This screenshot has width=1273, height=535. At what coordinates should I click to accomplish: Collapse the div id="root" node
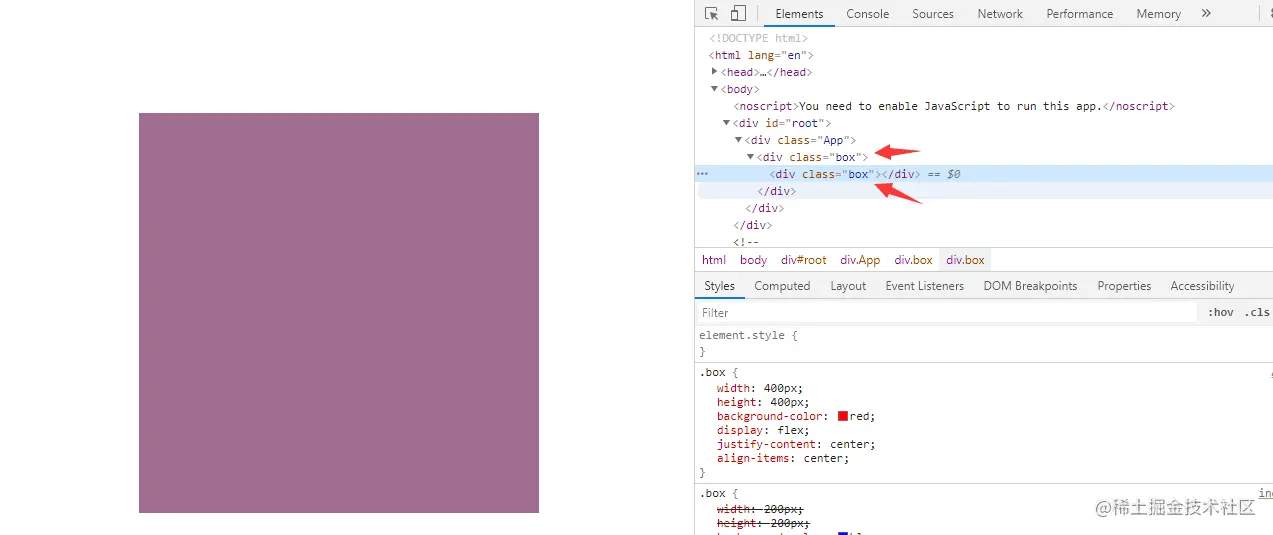point(726,123)
